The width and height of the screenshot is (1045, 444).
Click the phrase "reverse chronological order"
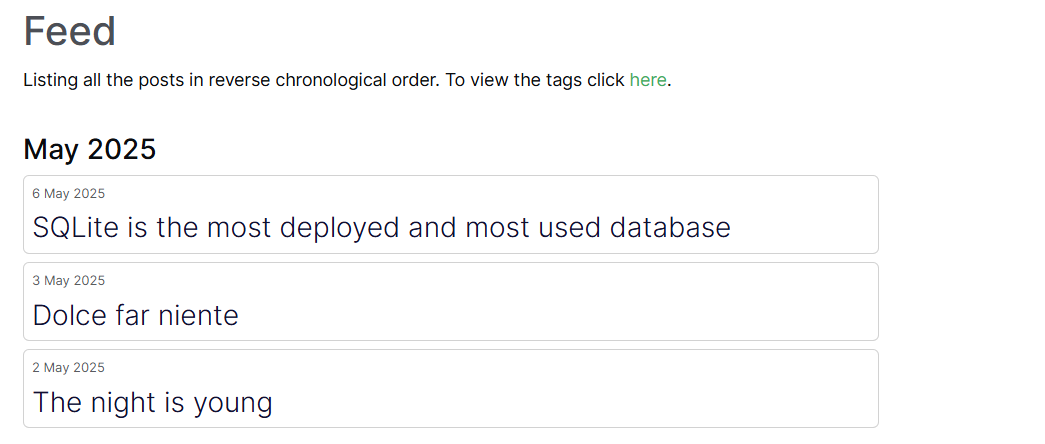[323, 80]
